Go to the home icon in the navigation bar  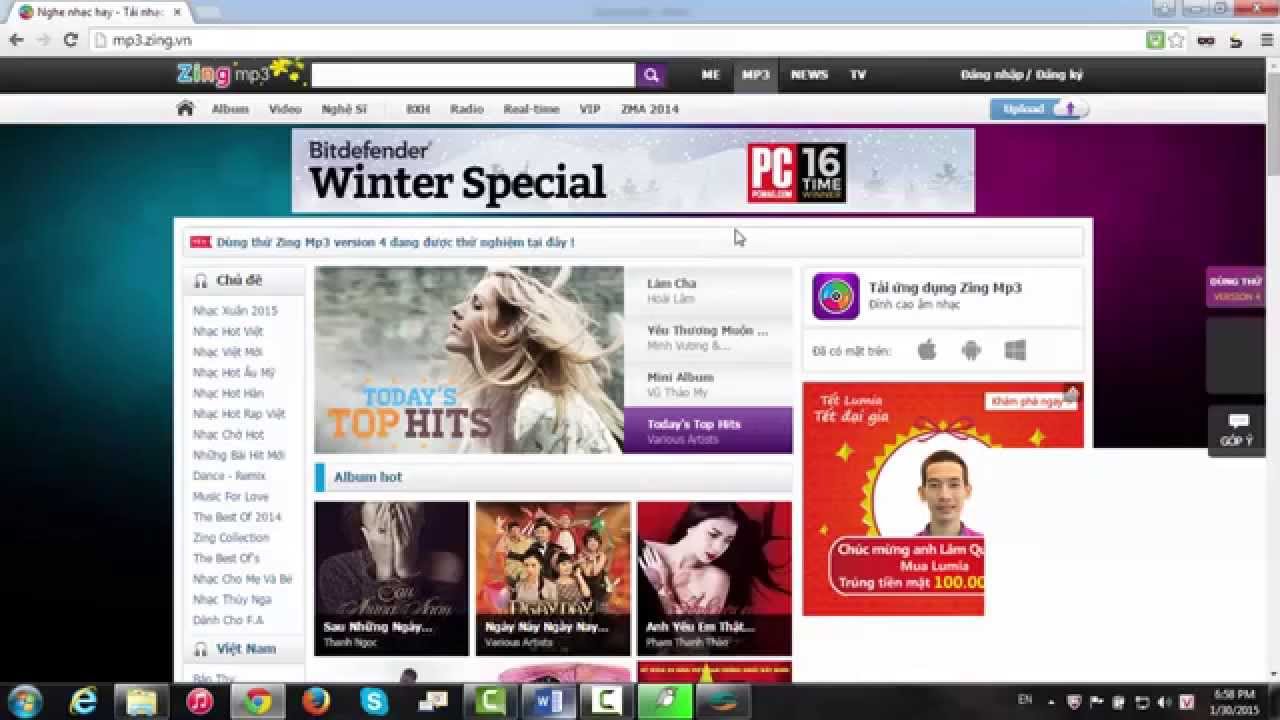[185, 108]
